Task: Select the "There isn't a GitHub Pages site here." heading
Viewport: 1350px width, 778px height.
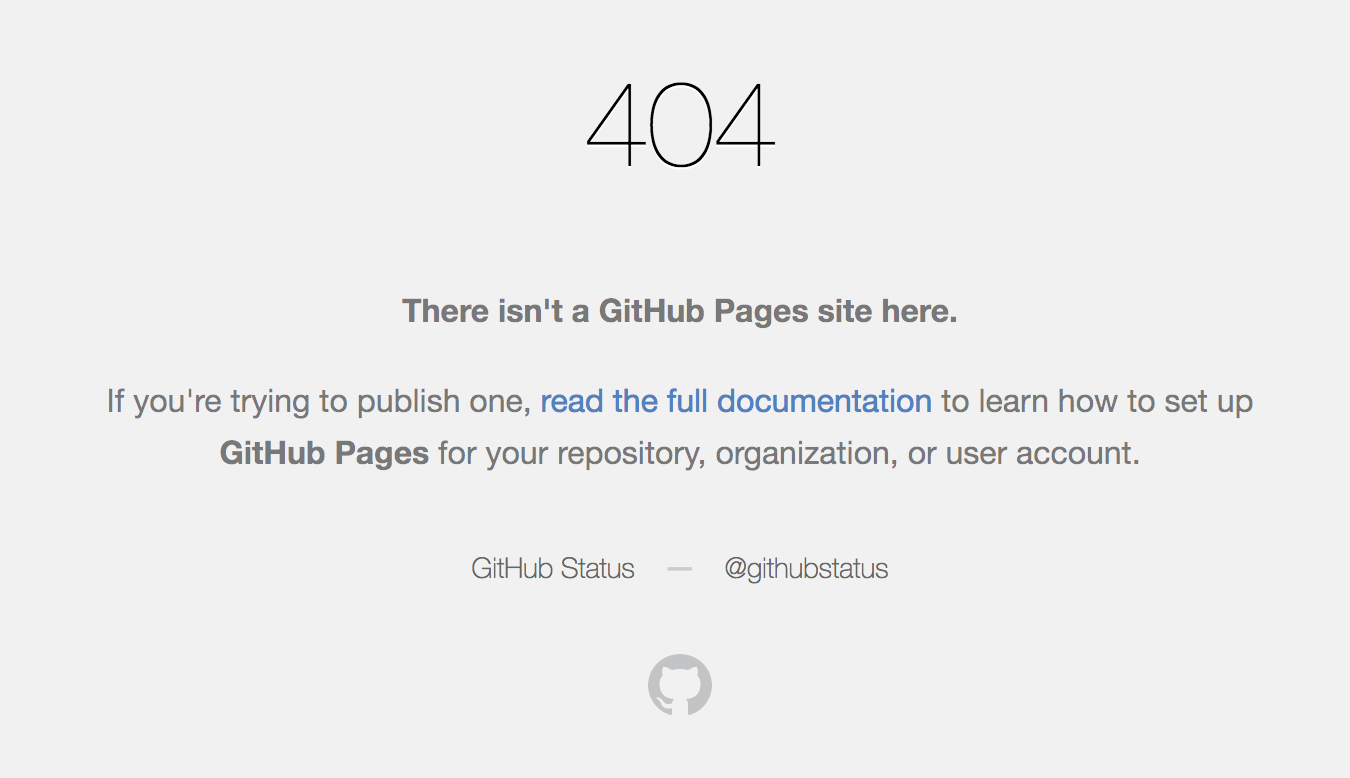Action: pyautogui.click(x=680, y=311)
